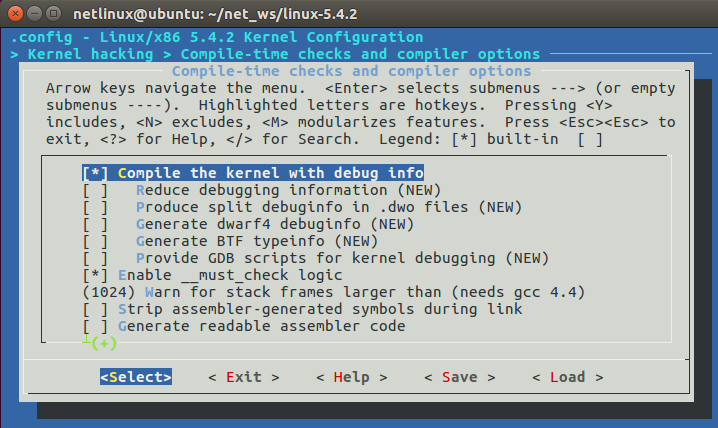Click the netlinux@ubuntu window title text

click(215, 14)
